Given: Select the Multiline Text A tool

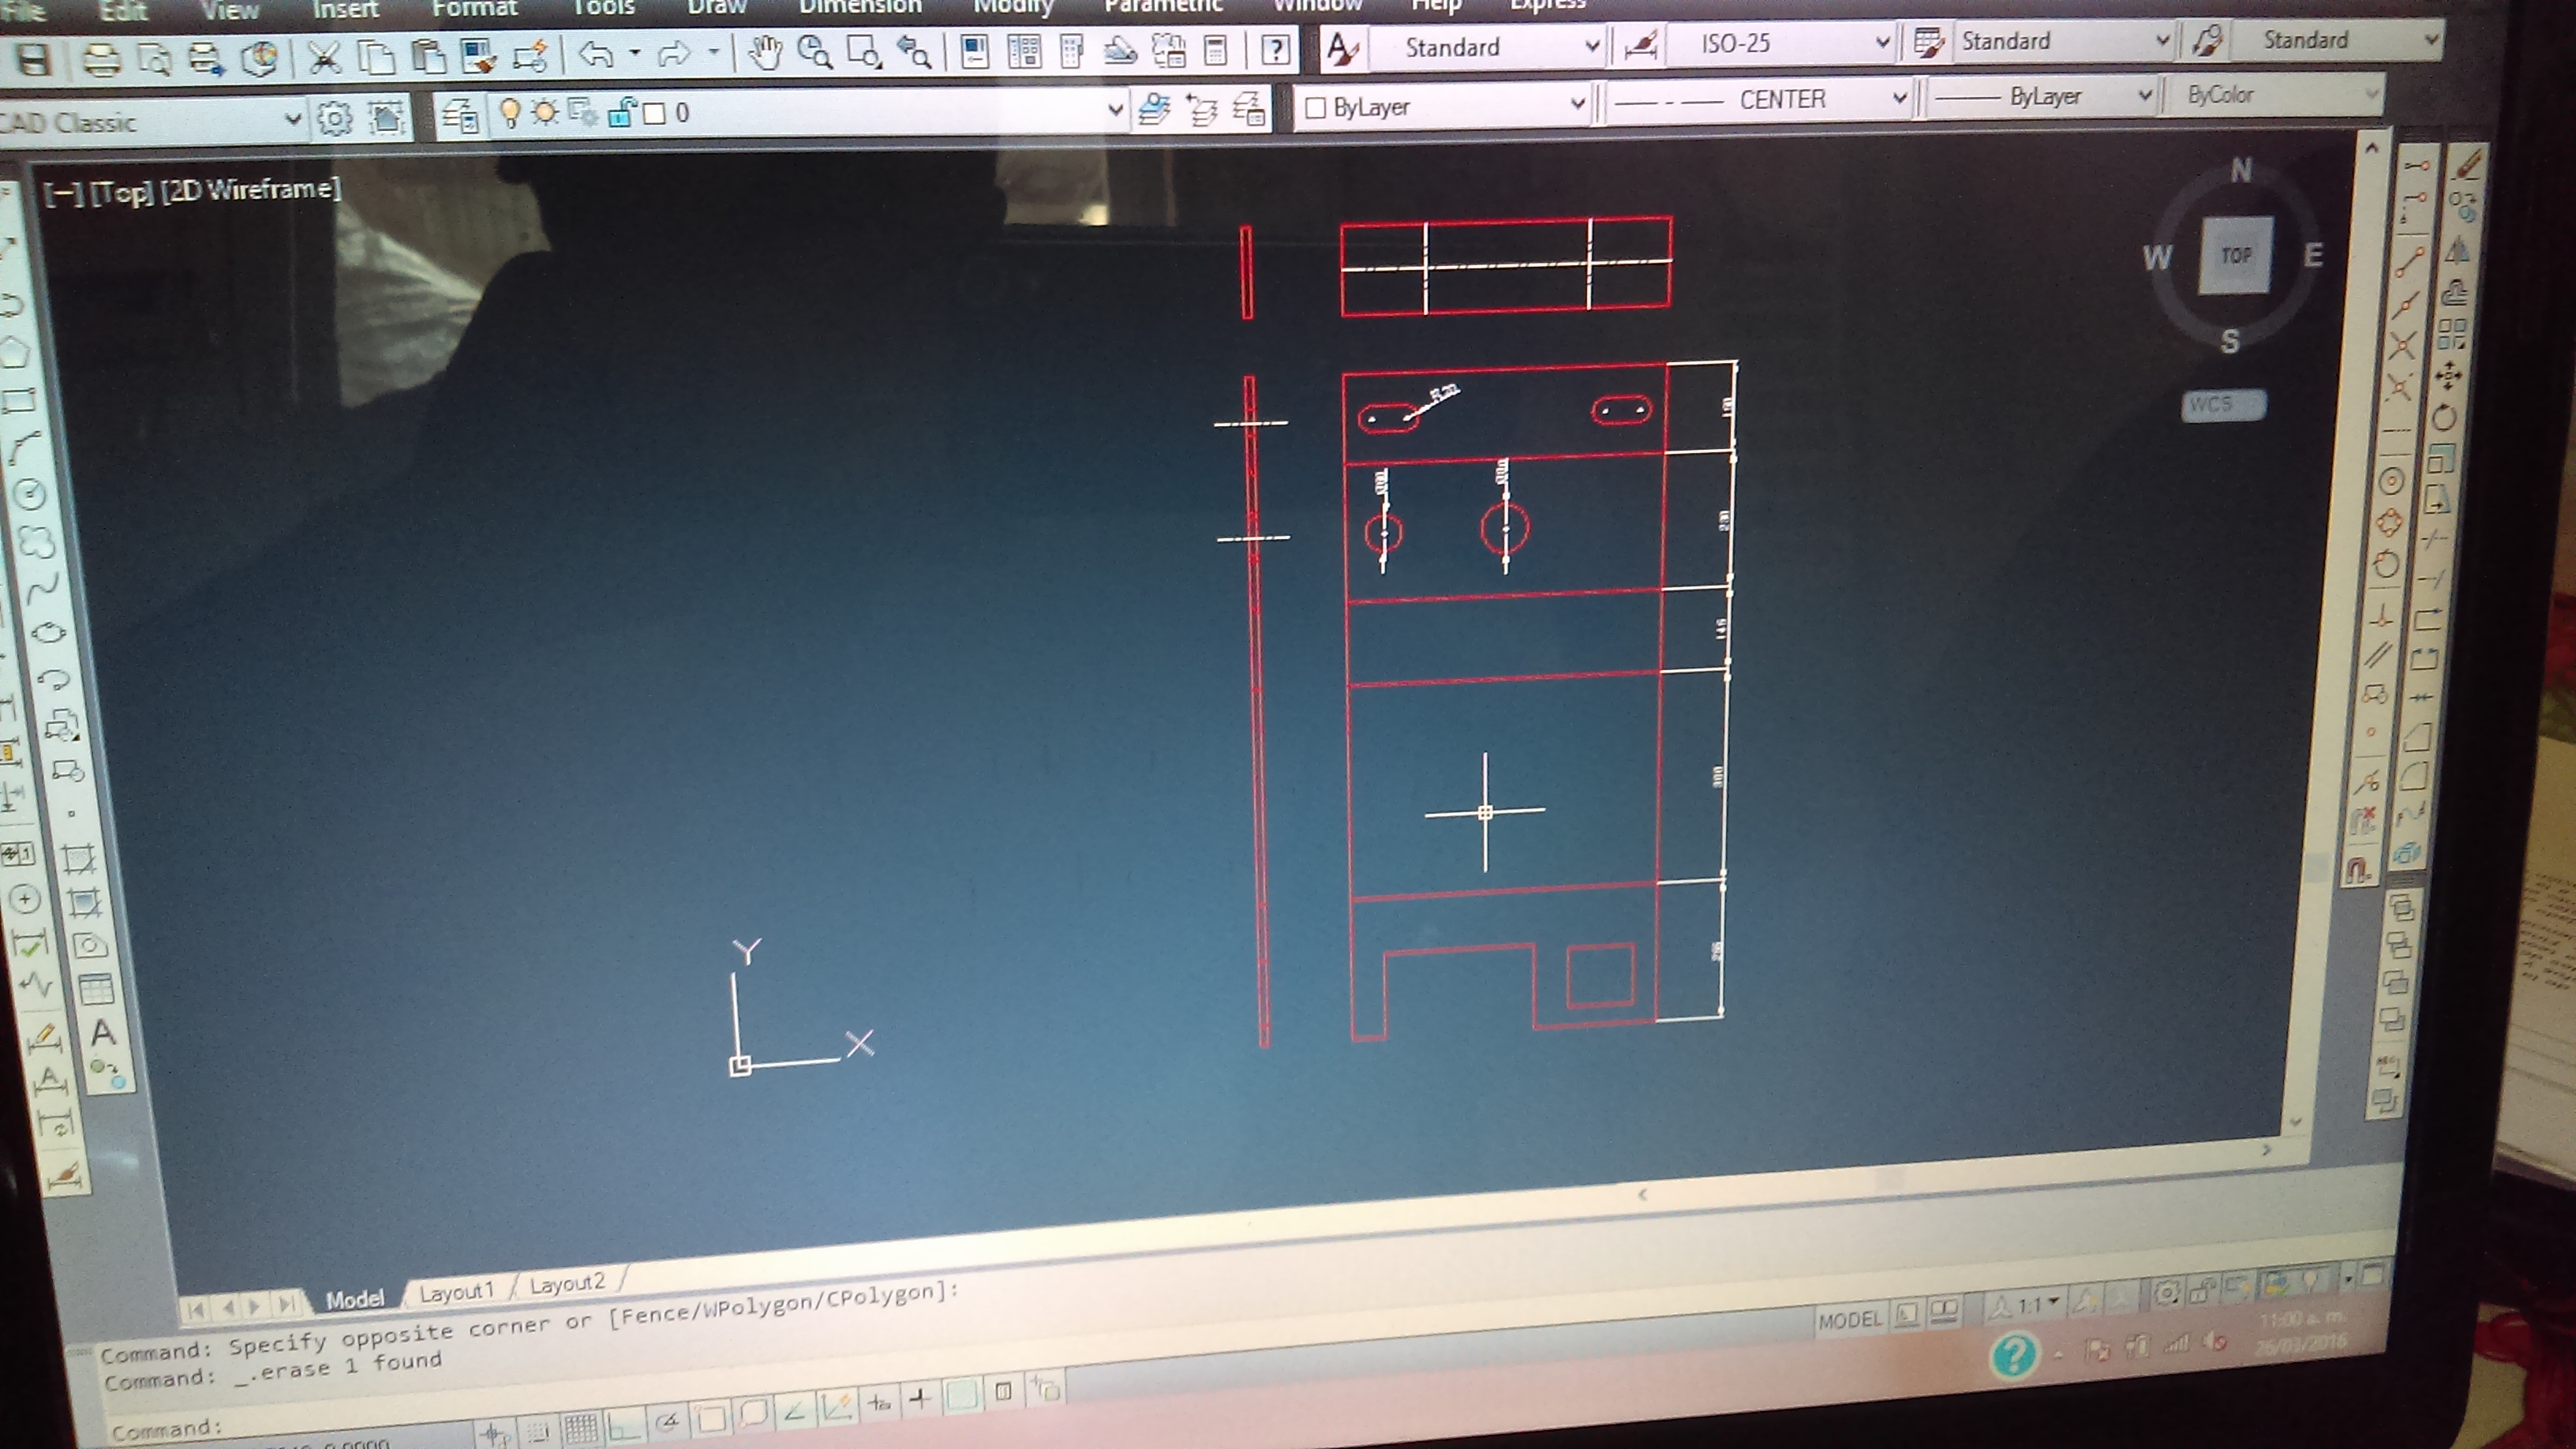Looking at the screenshot, I should (103, 1032).
